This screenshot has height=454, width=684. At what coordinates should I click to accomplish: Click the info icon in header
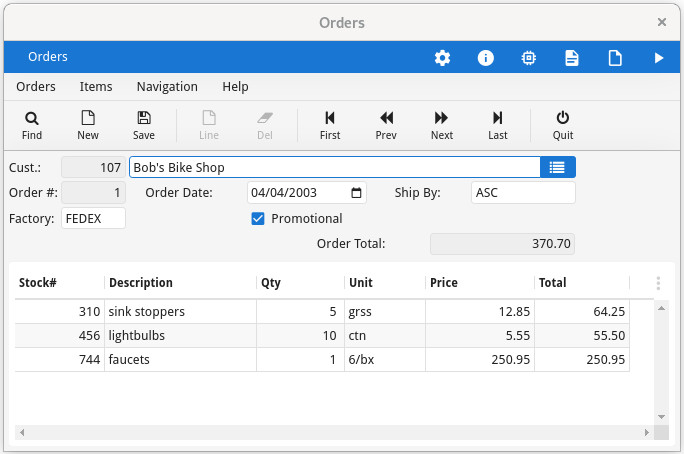coord(486,58)
